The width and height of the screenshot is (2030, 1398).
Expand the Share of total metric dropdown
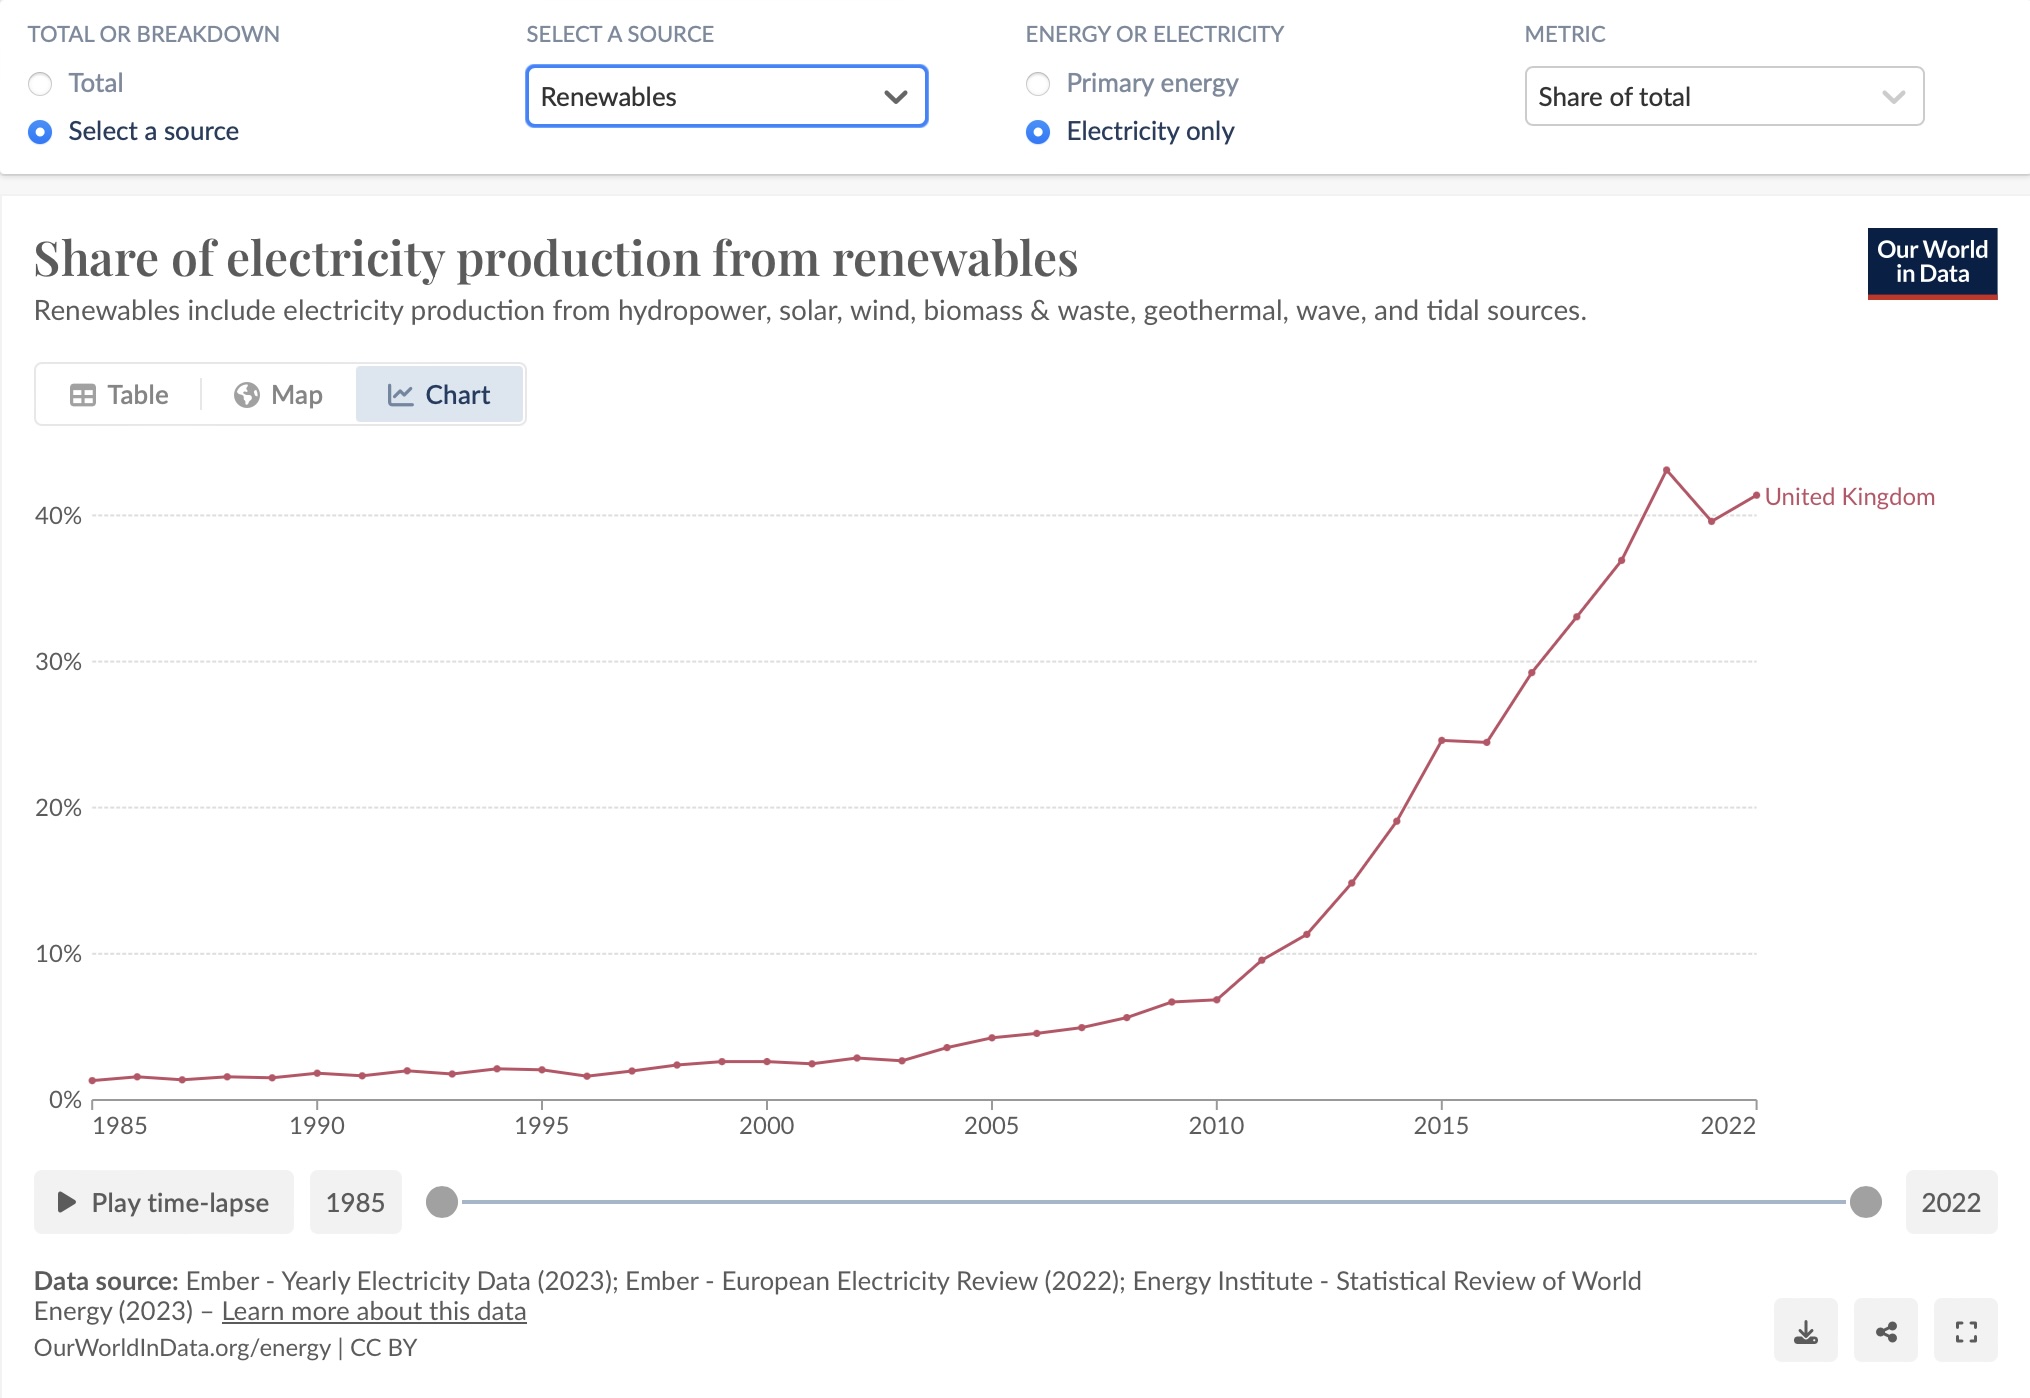tap(1724, 96)
